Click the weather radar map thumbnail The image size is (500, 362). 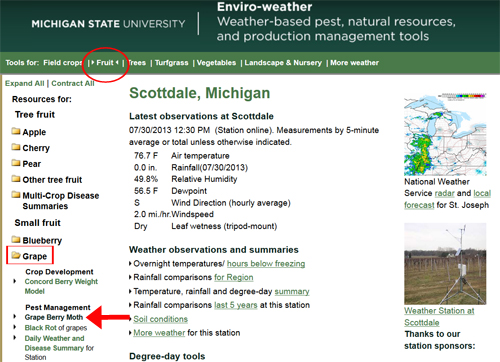pos(445,134)
